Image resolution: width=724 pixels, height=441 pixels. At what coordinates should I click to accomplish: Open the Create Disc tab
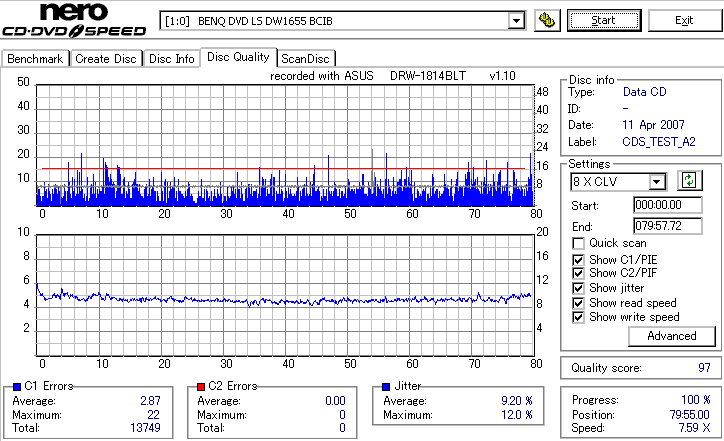(x=106, y=59)
